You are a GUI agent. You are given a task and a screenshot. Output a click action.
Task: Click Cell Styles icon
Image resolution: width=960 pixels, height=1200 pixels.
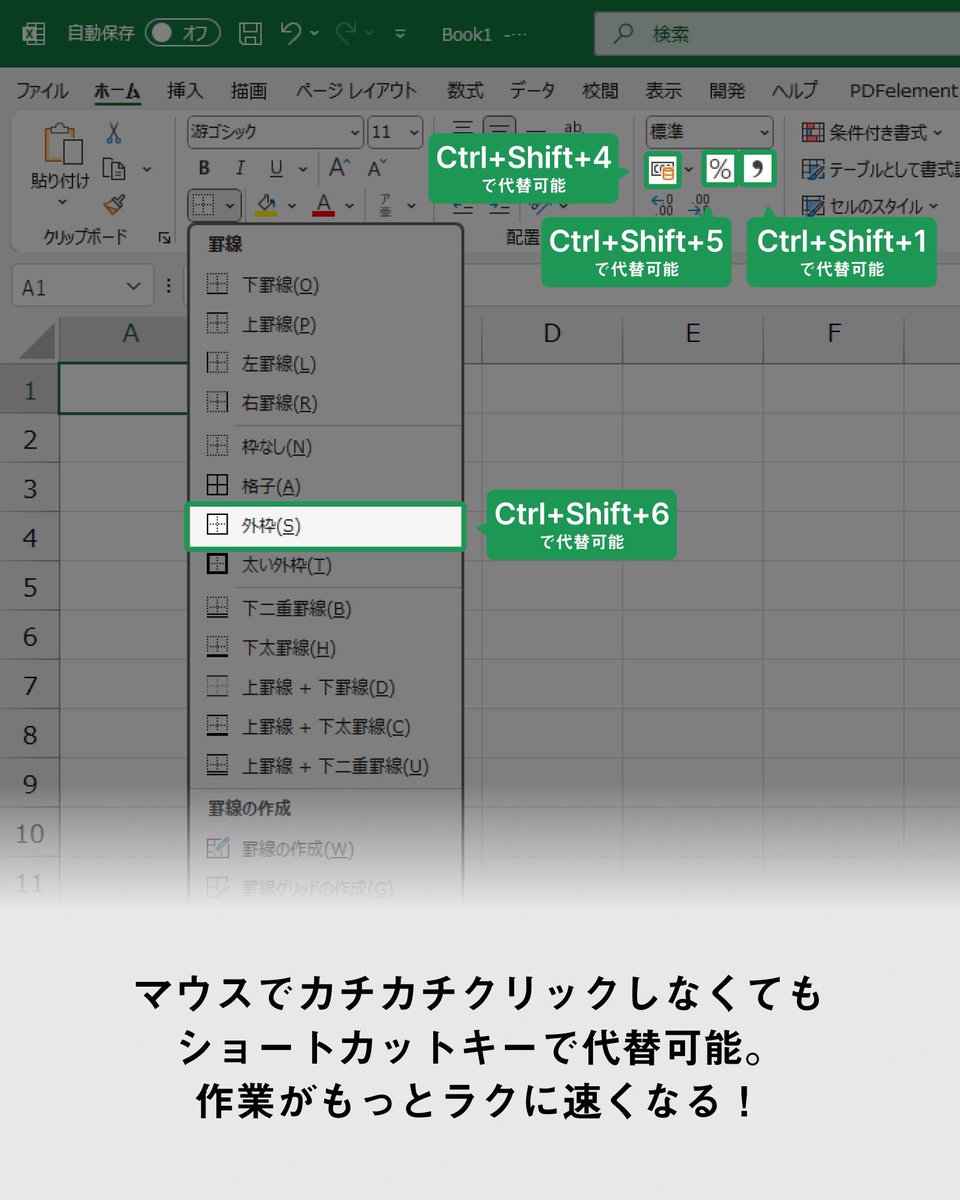[x=813, y=206]
